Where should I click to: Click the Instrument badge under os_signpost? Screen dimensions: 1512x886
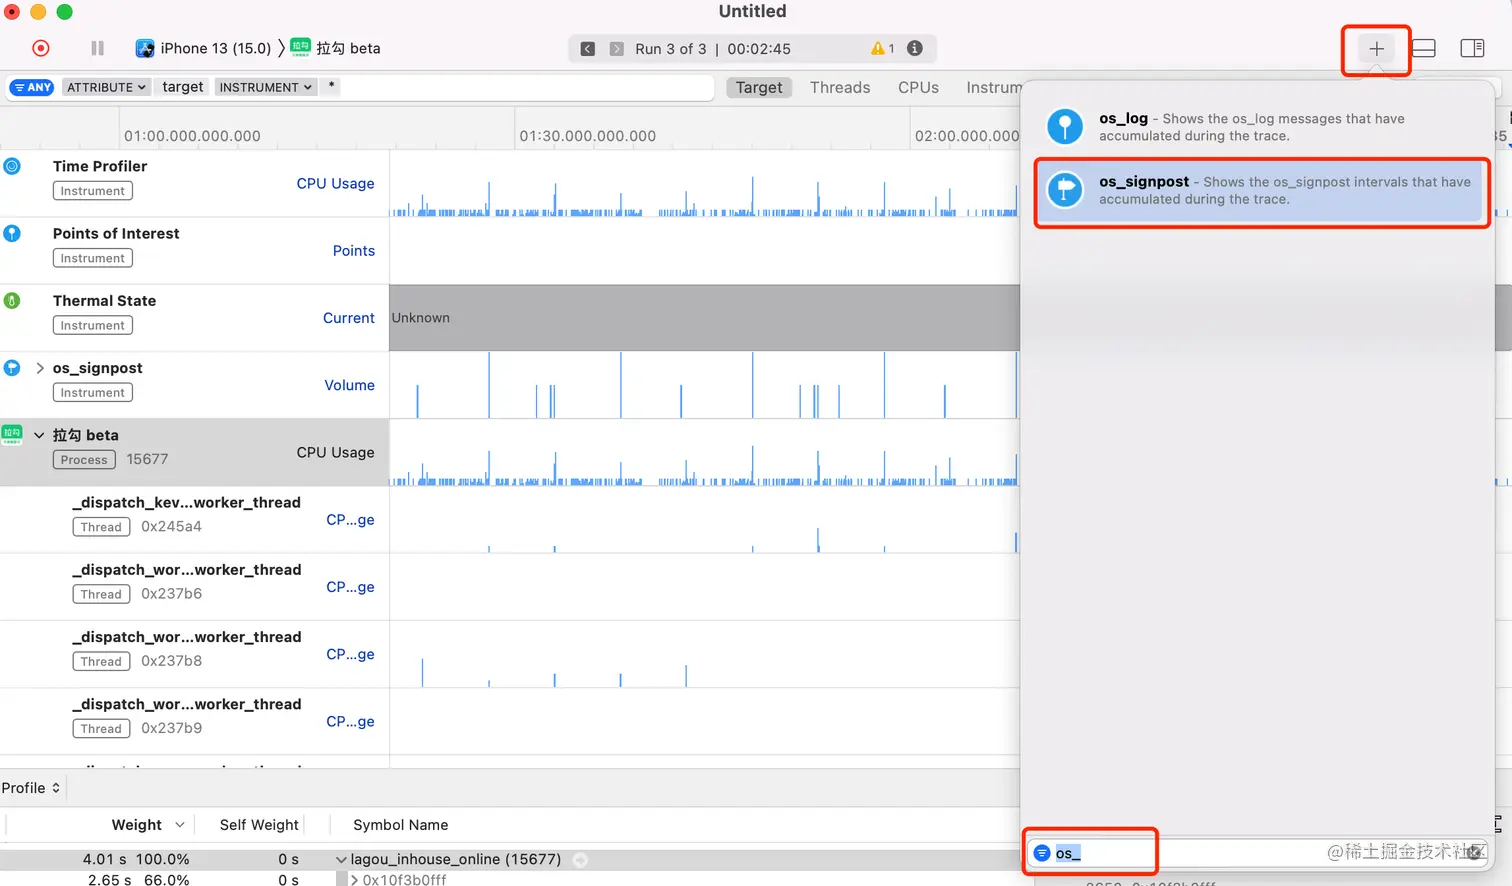93,393
